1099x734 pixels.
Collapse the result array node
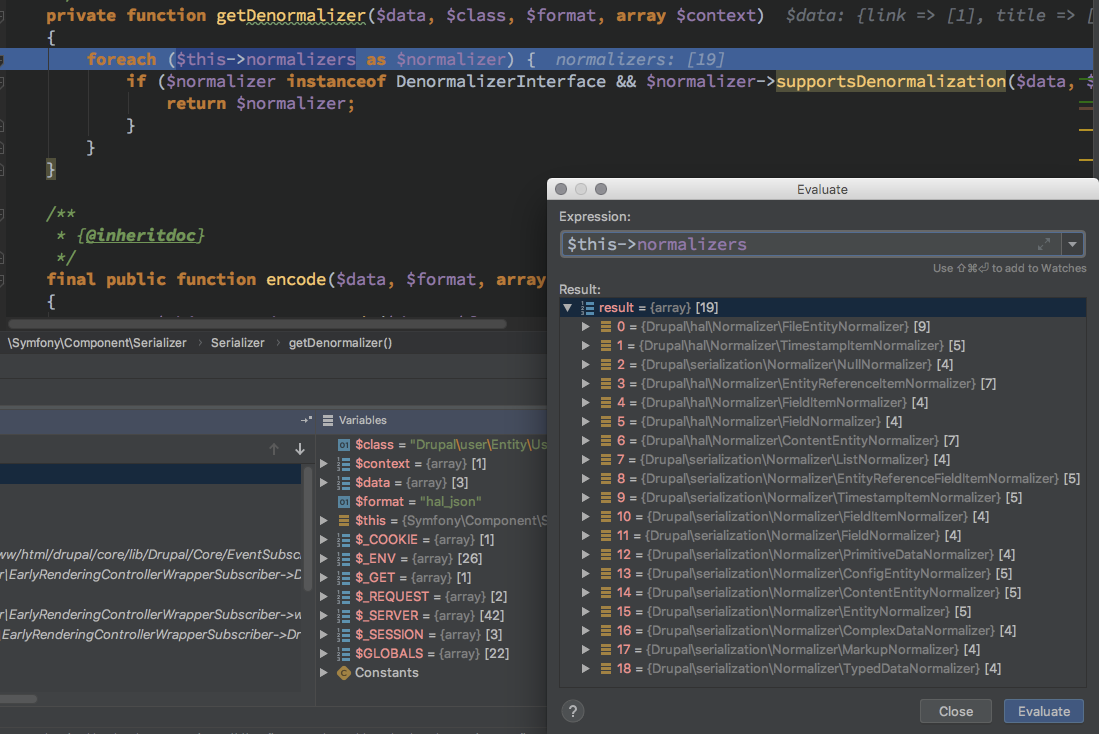[x=568, y=308]
